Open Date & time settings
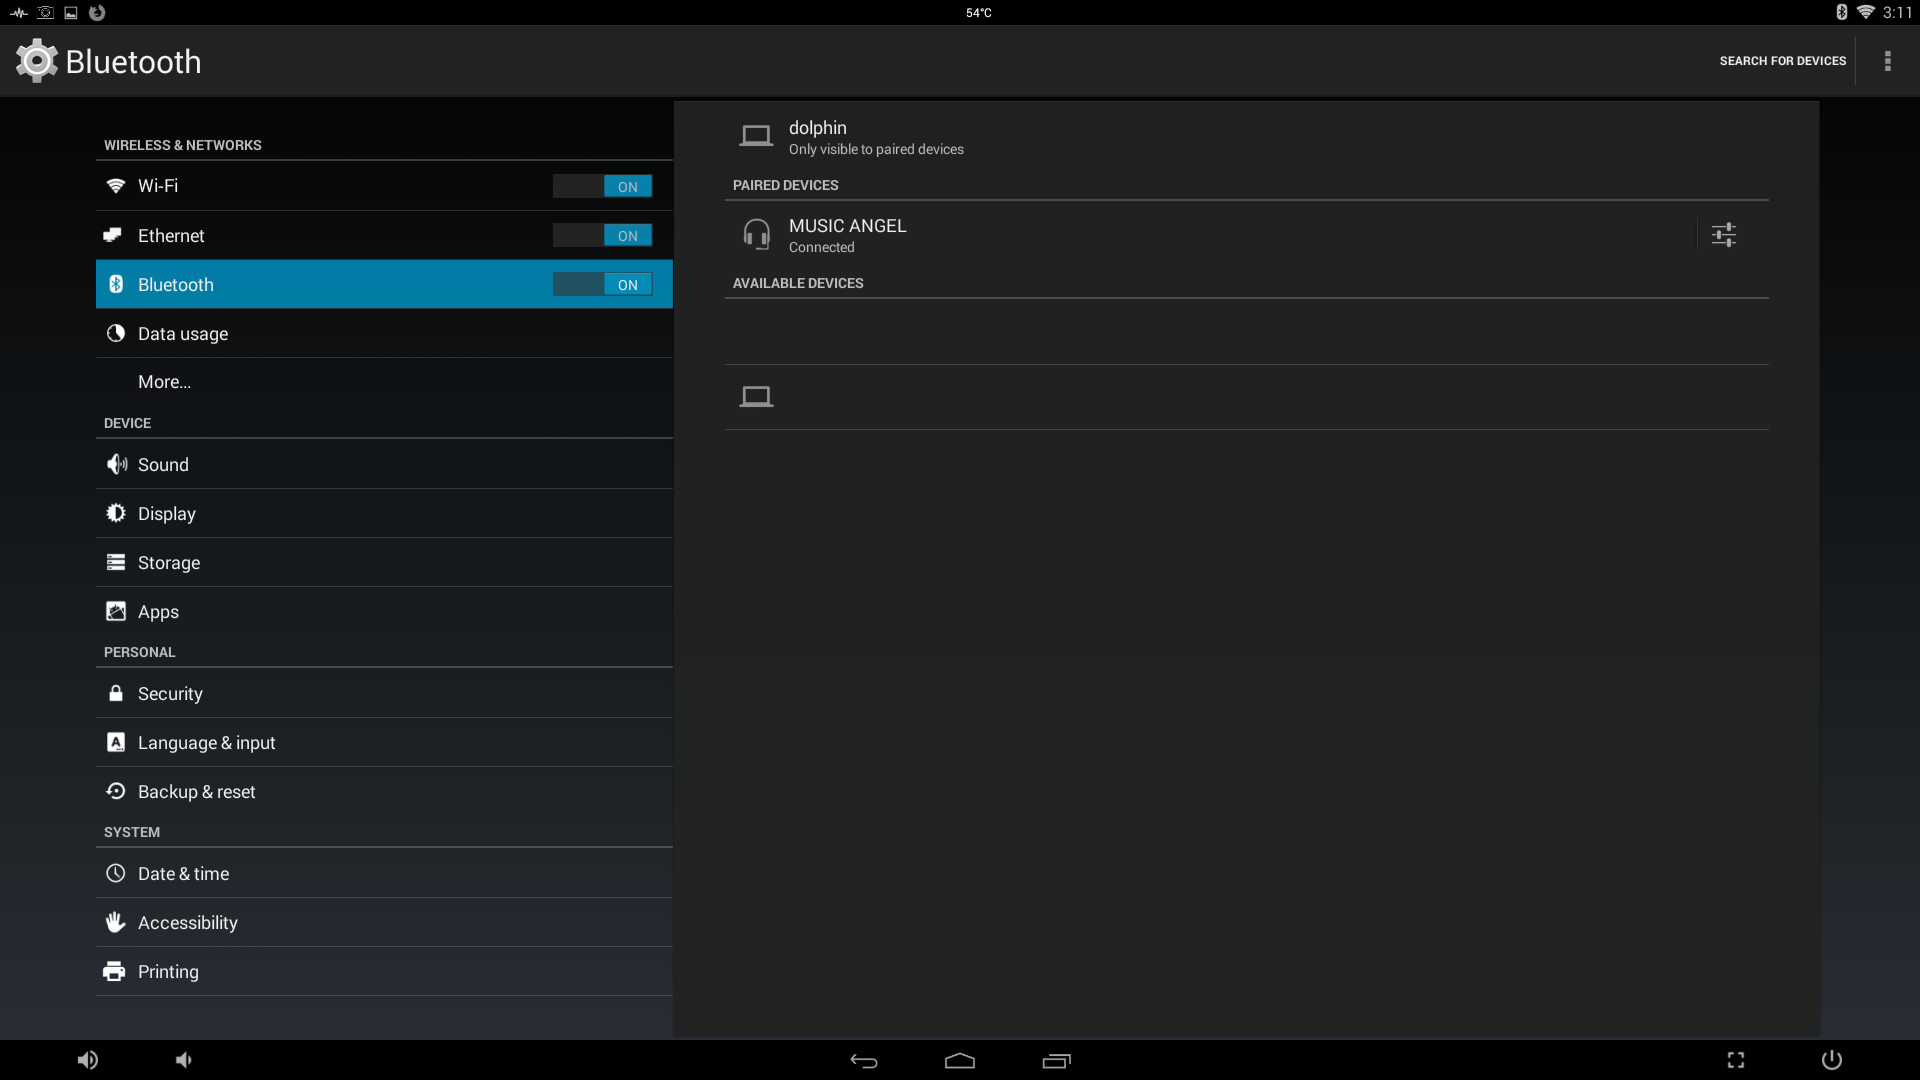This screenshot has height=1080, width=1920. click(384, 873)
